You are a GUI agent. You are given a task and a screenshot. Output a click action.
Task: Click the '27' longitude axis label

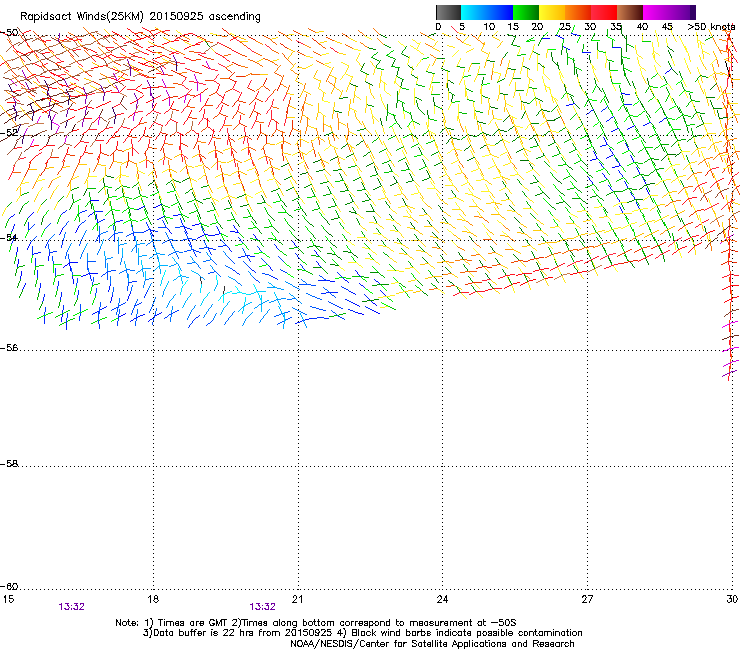[x=587, y=599]
